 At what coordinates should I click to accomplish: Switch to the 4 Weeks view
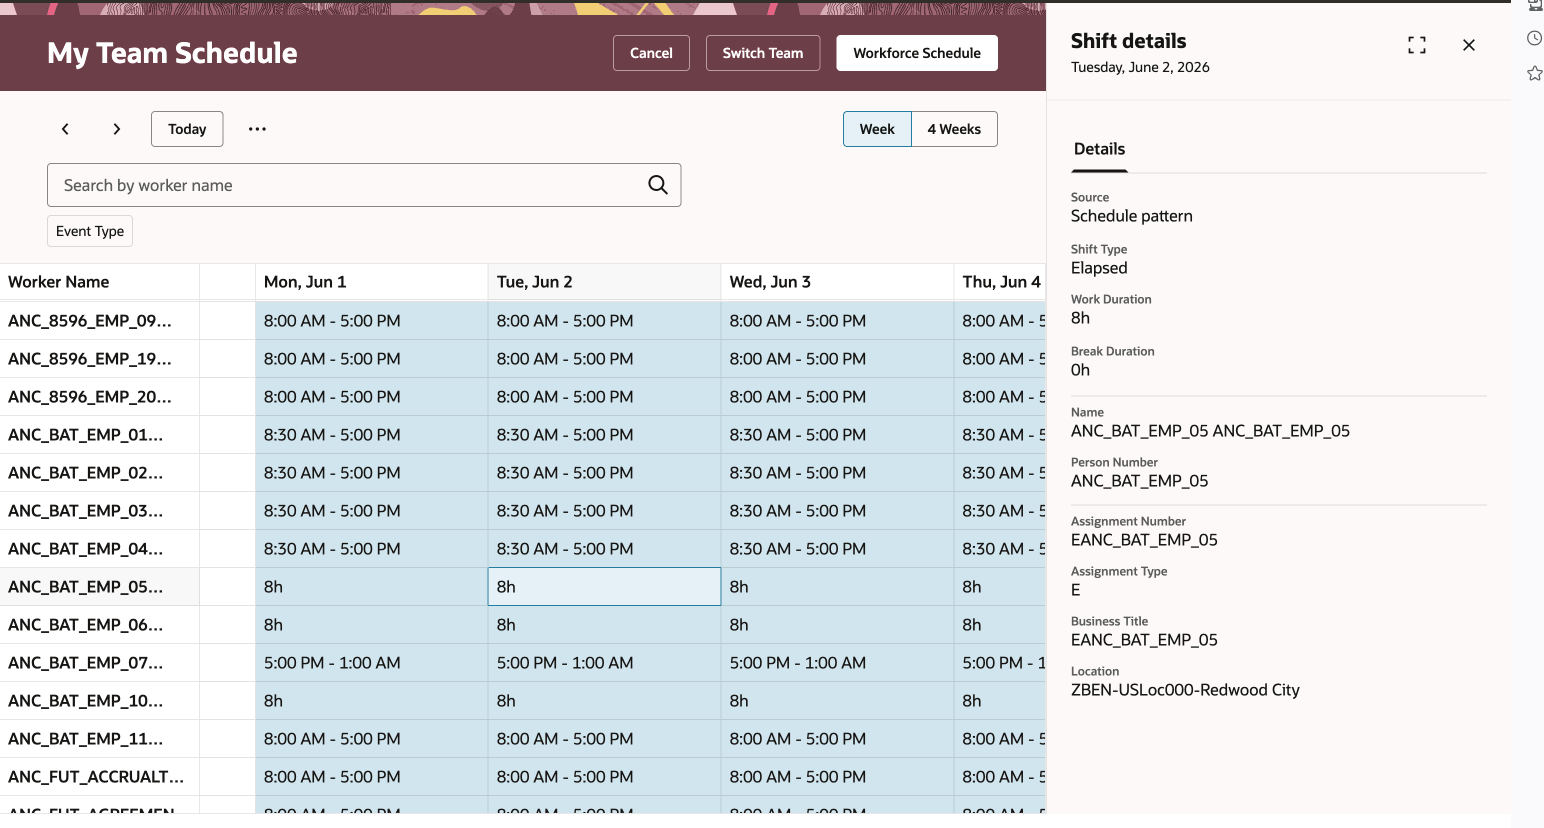[954, 129]
